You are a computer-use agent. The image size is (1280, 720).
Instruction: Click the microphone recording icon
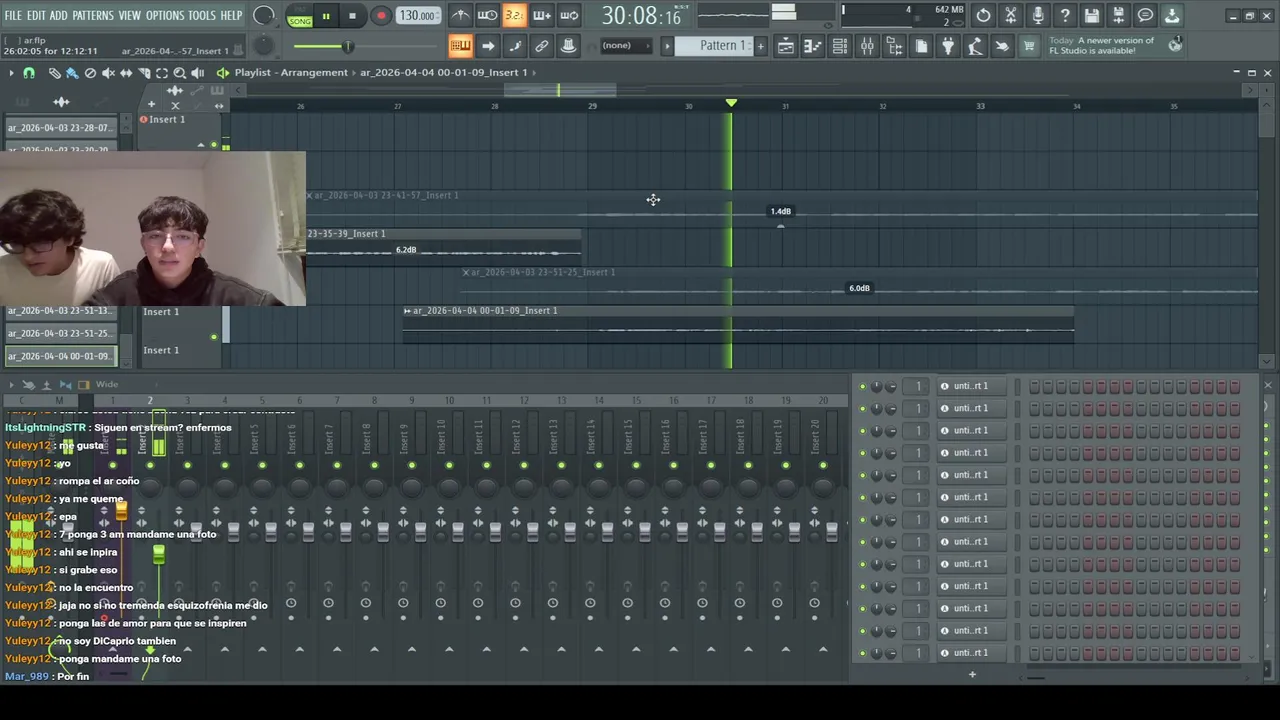click(x=1038, y=15)
